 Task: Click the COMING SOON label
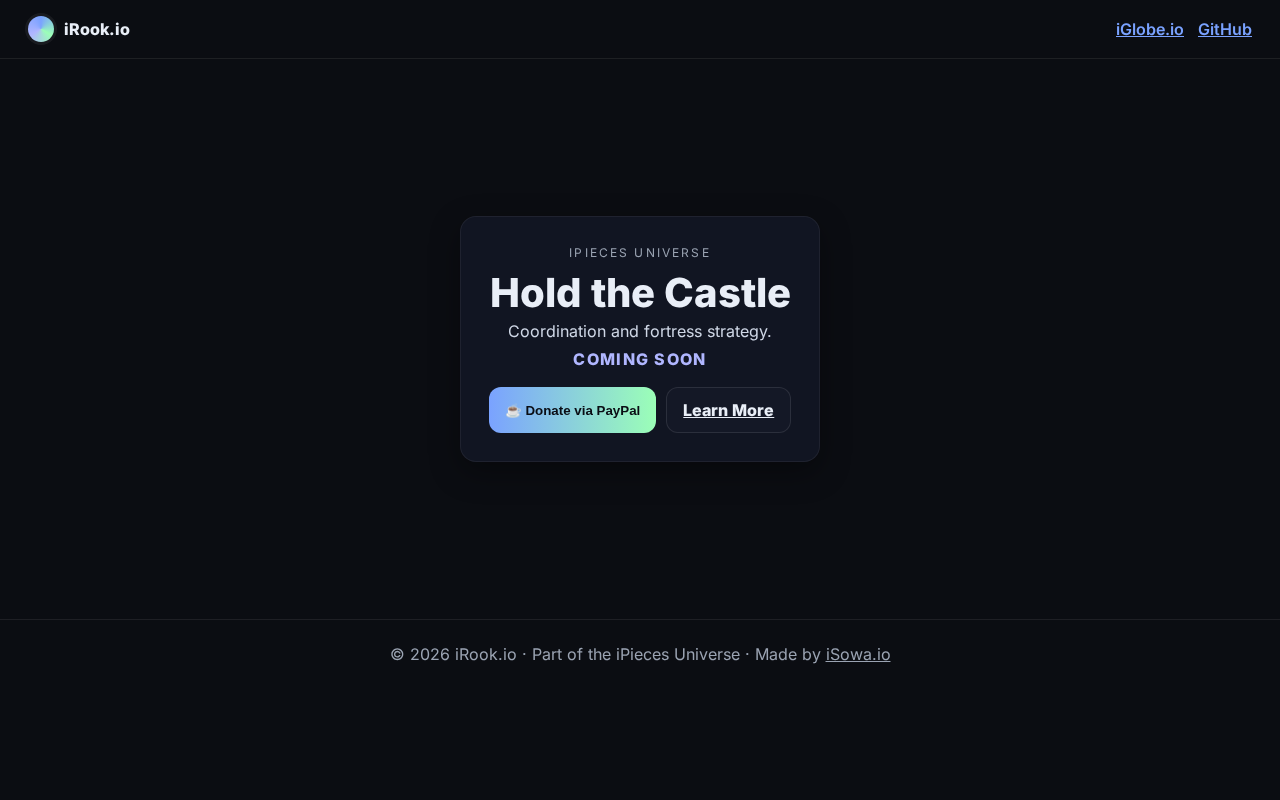(640, 359)
